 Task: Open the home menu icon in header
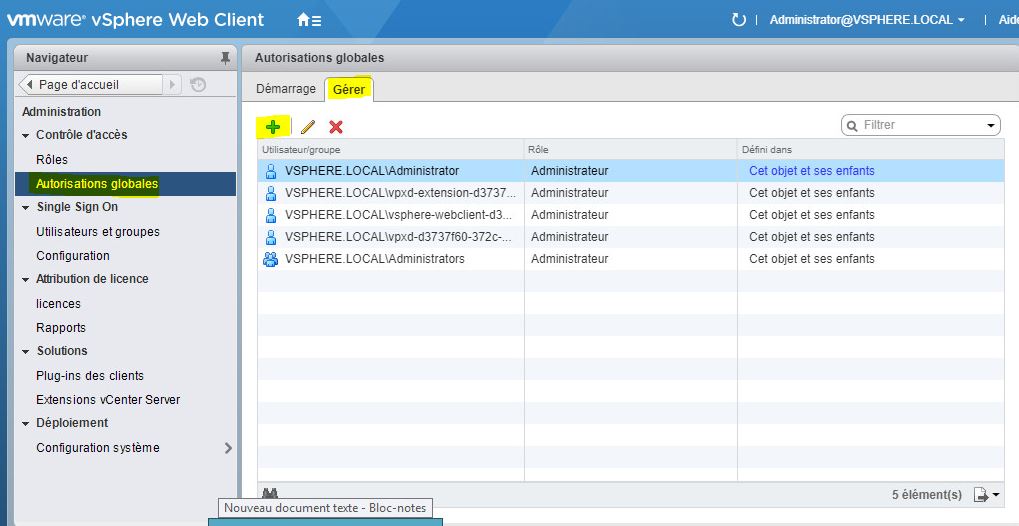point(309,20)
